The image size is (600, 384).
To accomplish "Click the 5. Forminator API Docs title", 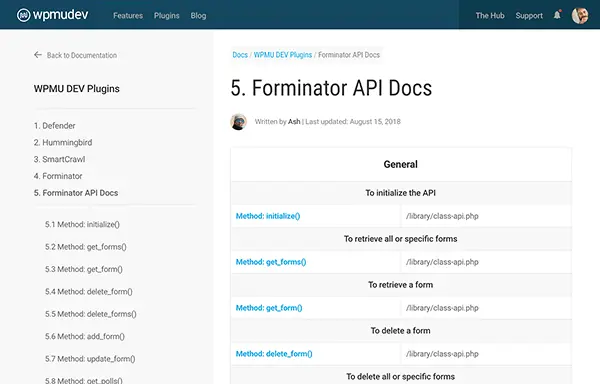I will point(331,88).
